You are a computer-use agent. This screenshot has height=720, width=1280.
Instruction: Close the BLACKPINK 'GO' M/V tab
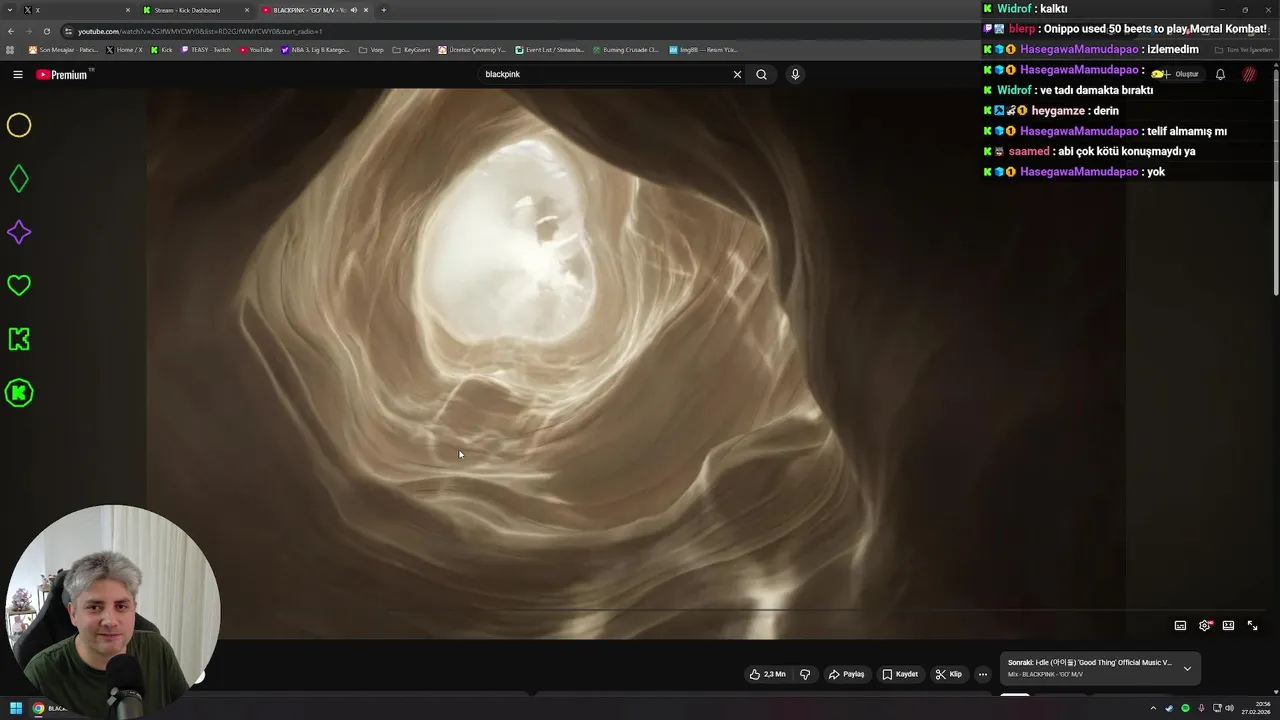click(x=366, y=10)
